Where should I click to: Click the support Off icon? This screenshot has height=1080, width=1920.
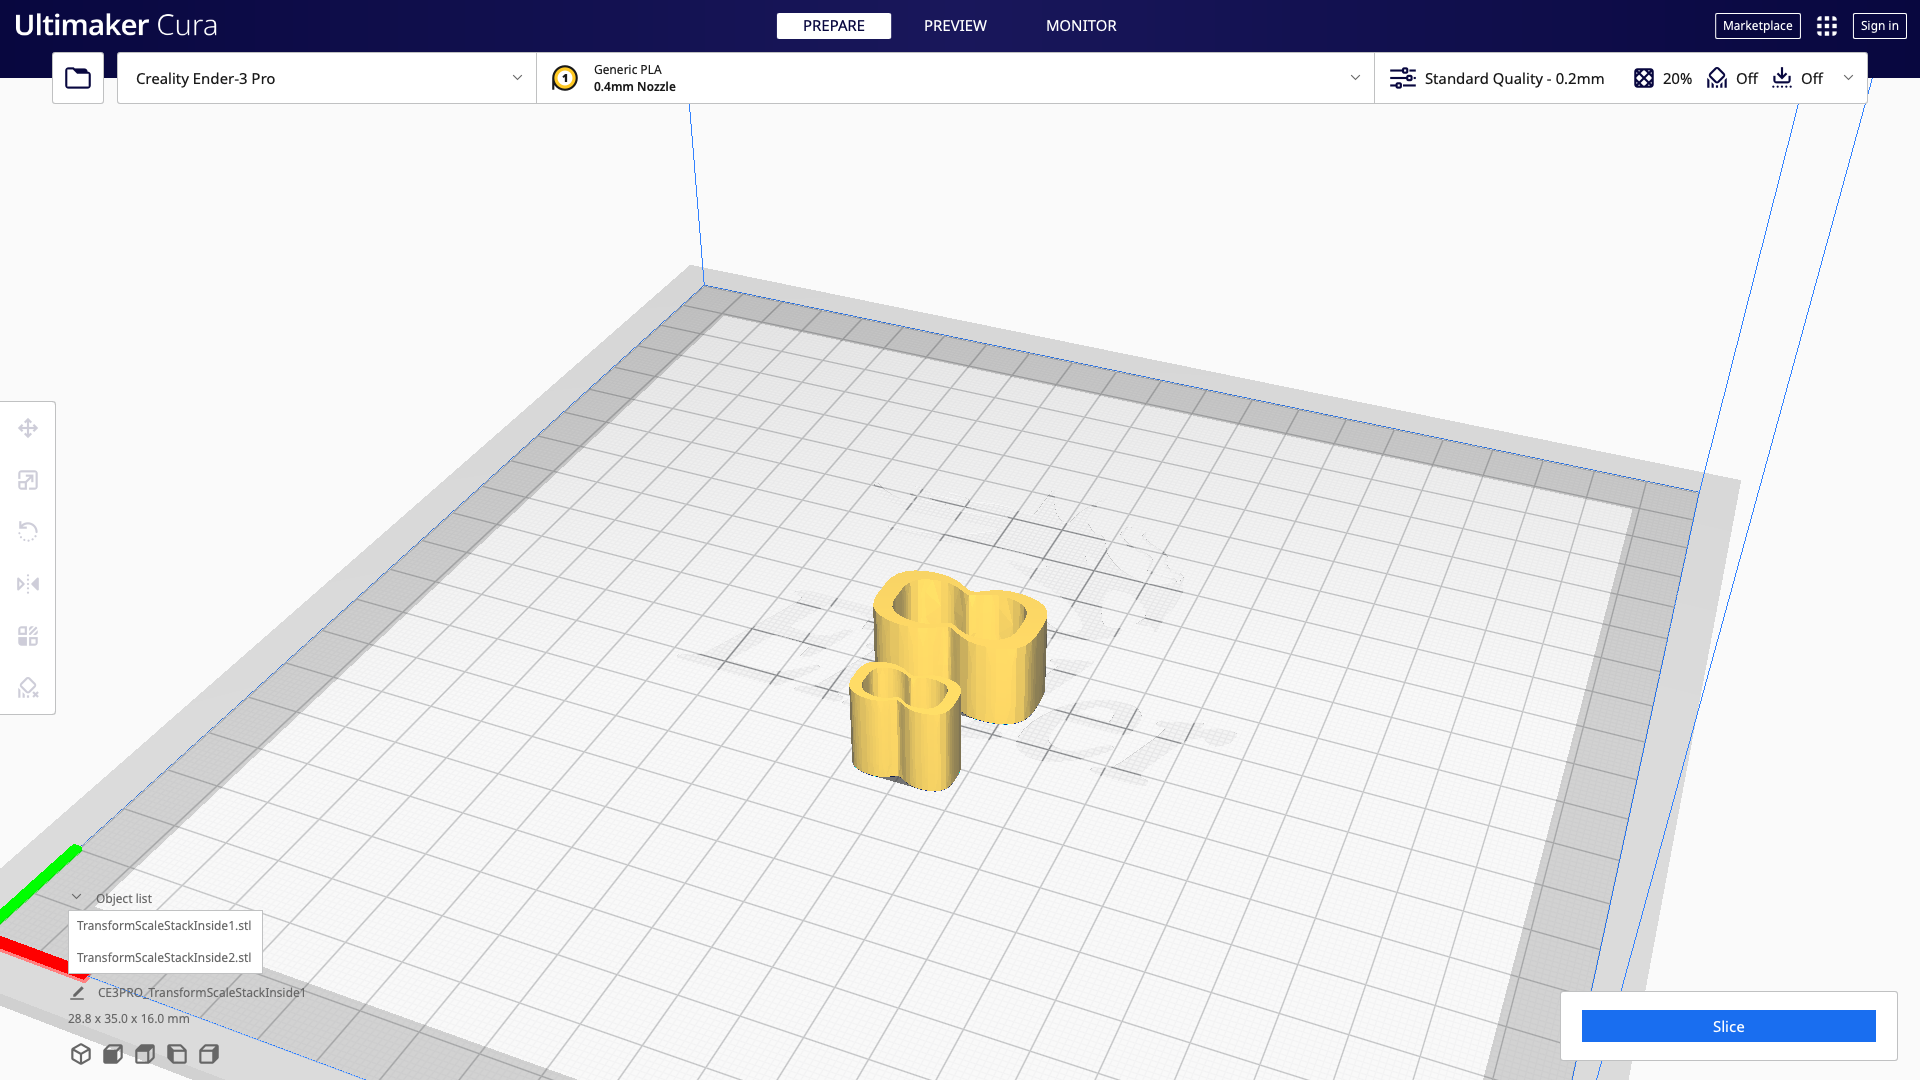pyautogui.click(x=1717, y=78)
